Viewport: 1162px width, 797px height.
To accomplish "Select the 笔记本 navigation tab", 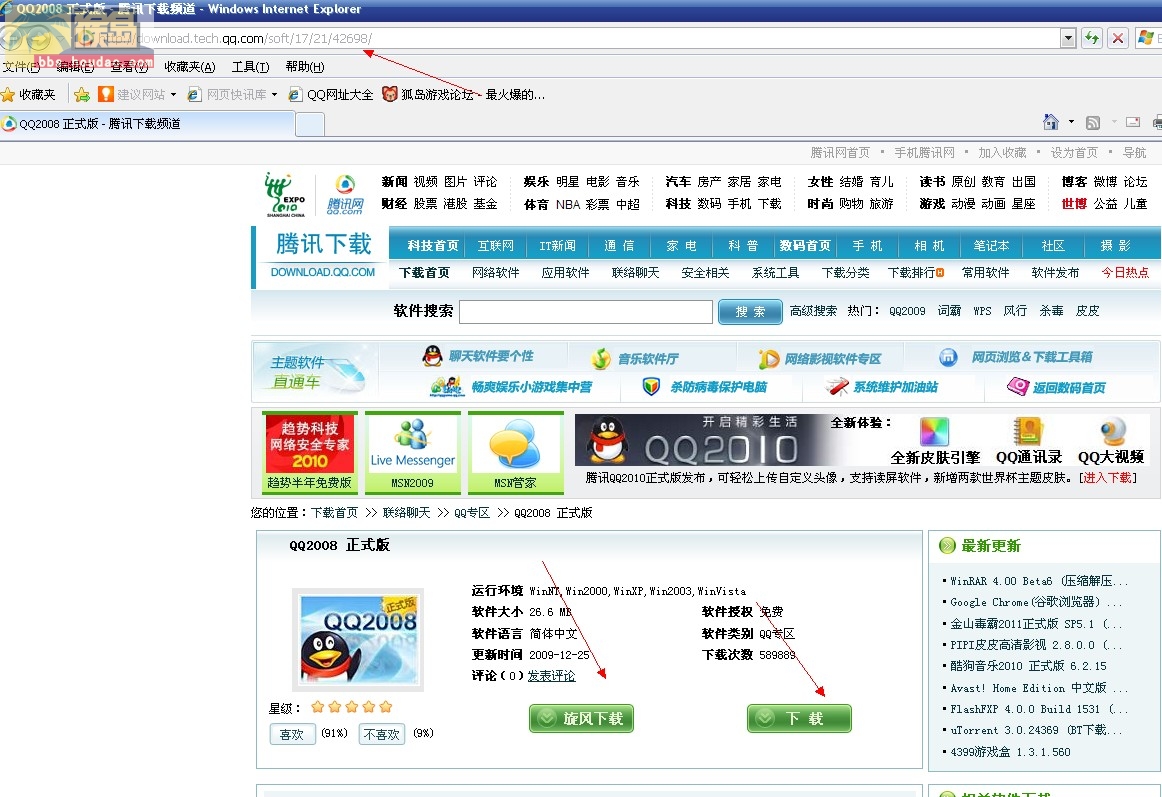I will tap(992, 245).
